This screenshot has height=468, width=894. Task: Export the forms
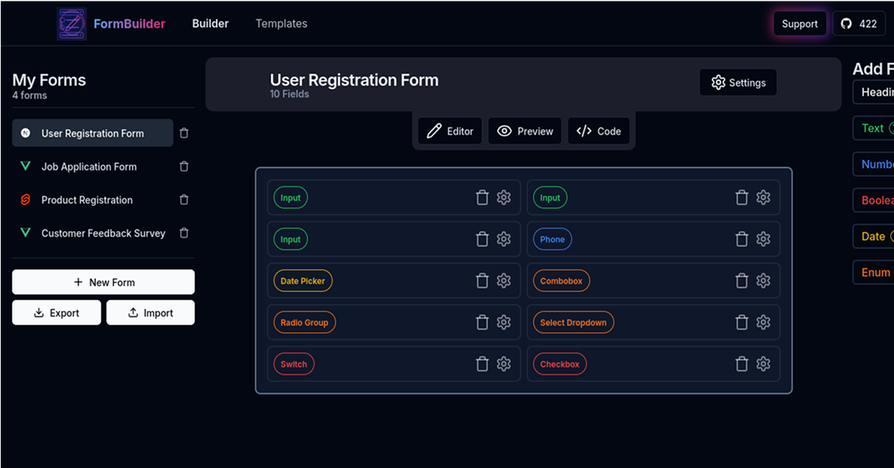click(56, 313)
